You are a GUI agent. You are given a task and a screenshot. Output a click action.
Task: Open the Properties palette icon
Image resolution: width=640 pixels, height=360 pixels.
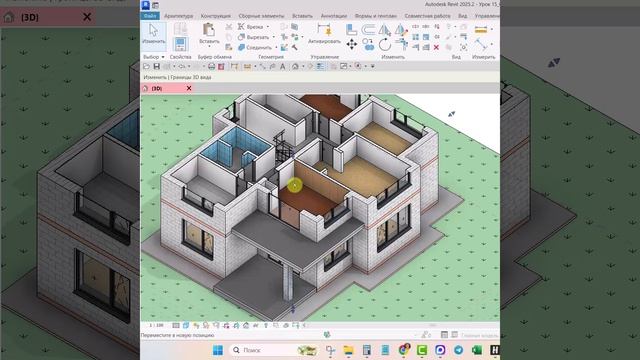(x=180, y=43)
